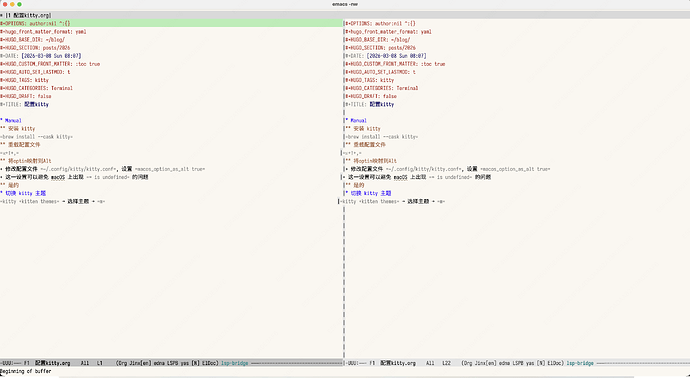The height and width of the screenshot is (378, 690).
Task: Click the #+OPTIONS line in right pane
Action: [x=380, y=23]
